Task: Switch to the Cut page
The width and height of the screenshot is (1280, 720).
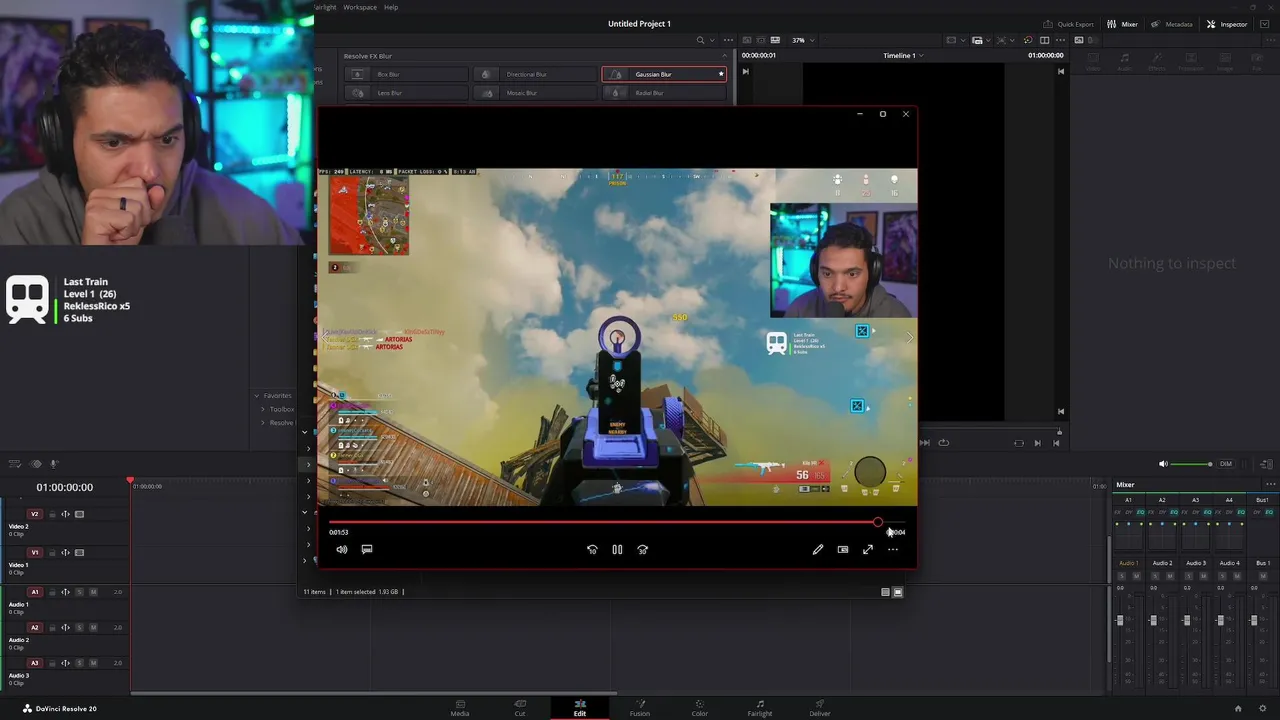Action: click(x=520, y=708)
